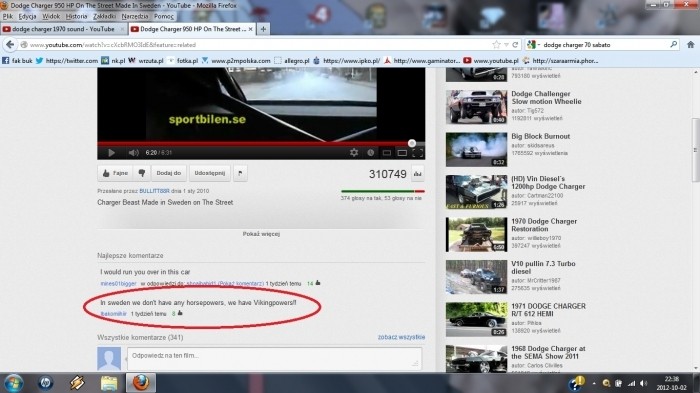Flag the video with the flag icon
Viewport: 700px width, 393px height.
240,173
